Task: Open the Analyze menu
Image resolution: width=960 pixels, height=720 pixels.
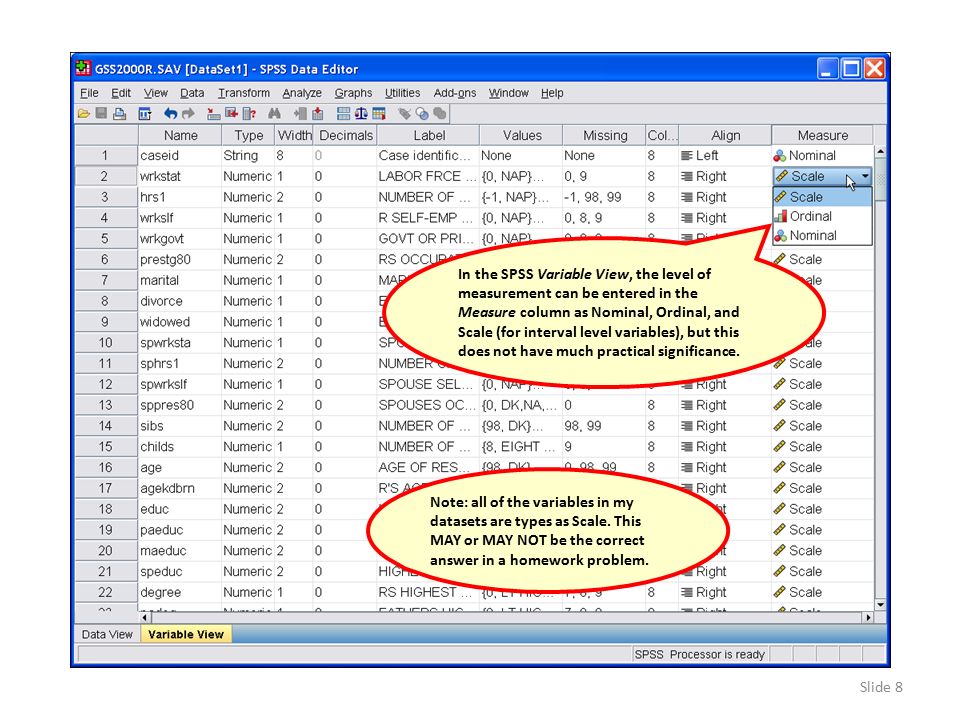Action: click(302, 93)
